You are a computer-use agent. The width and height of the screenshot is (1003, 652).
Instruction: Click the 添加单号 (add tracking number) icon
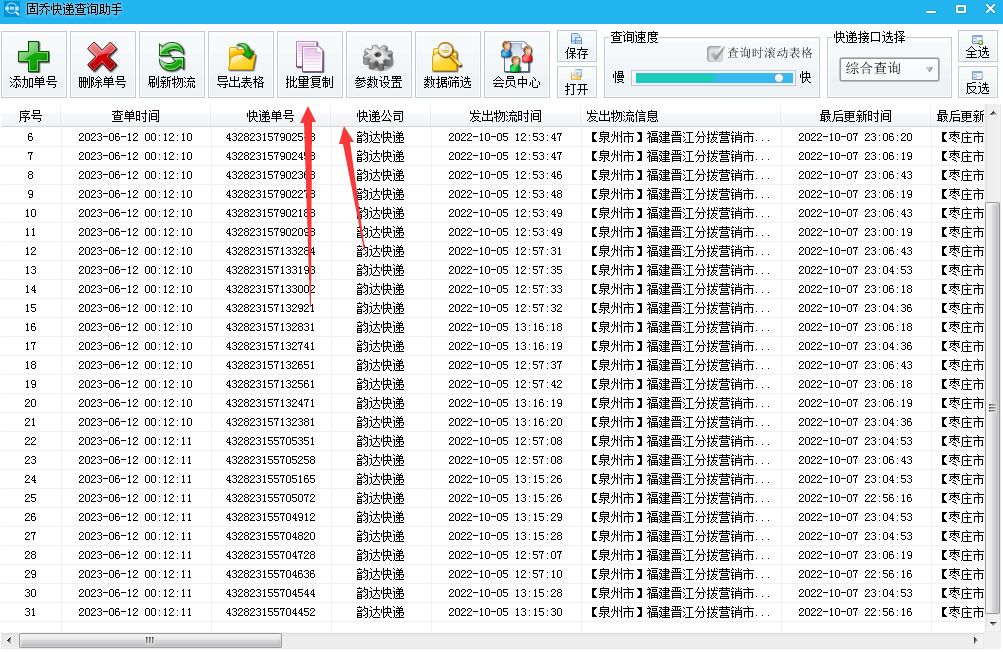(x=33, y=62)
